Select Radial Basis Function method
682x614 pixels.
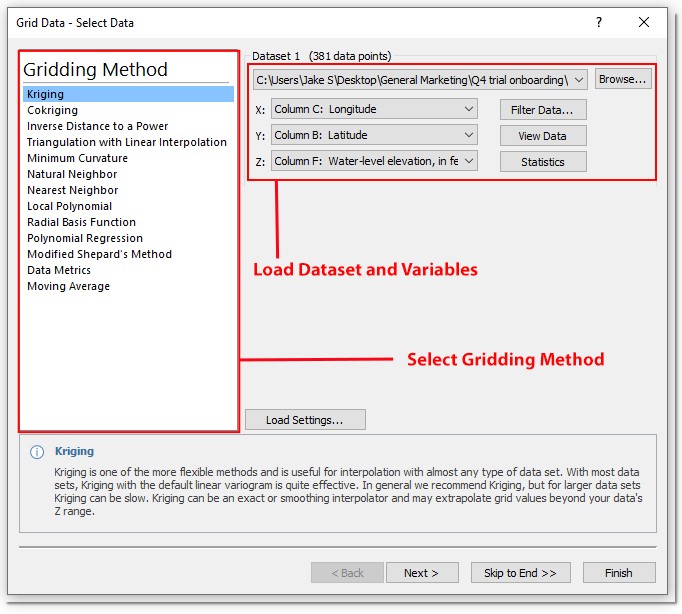coord(81,222)
